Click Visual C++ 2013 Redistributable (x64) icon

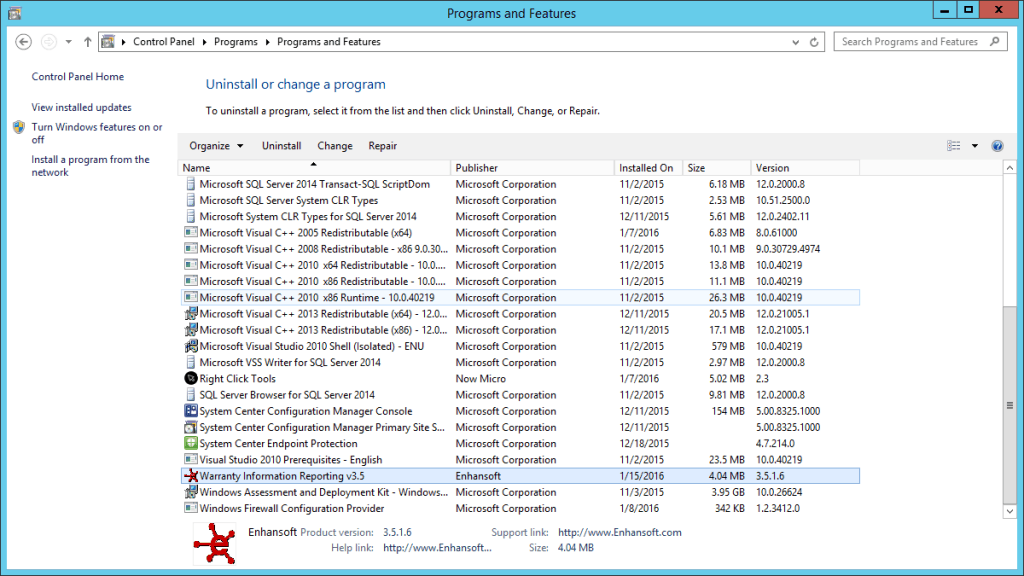(191, 313)
